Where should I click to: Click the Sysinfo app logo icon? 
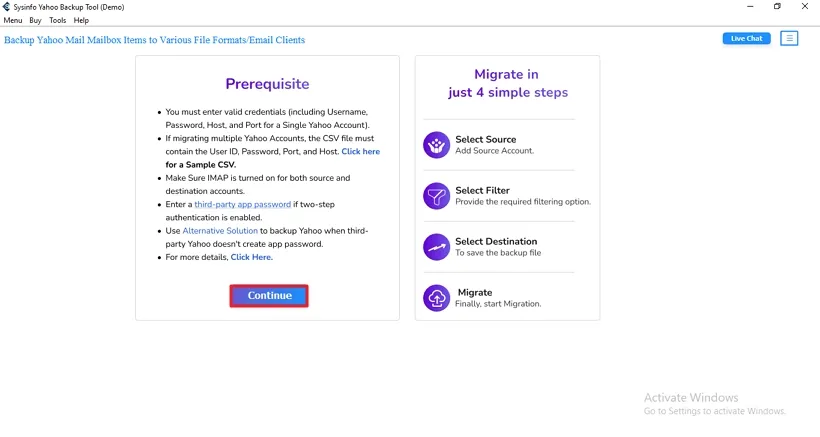tap(8, 7)
